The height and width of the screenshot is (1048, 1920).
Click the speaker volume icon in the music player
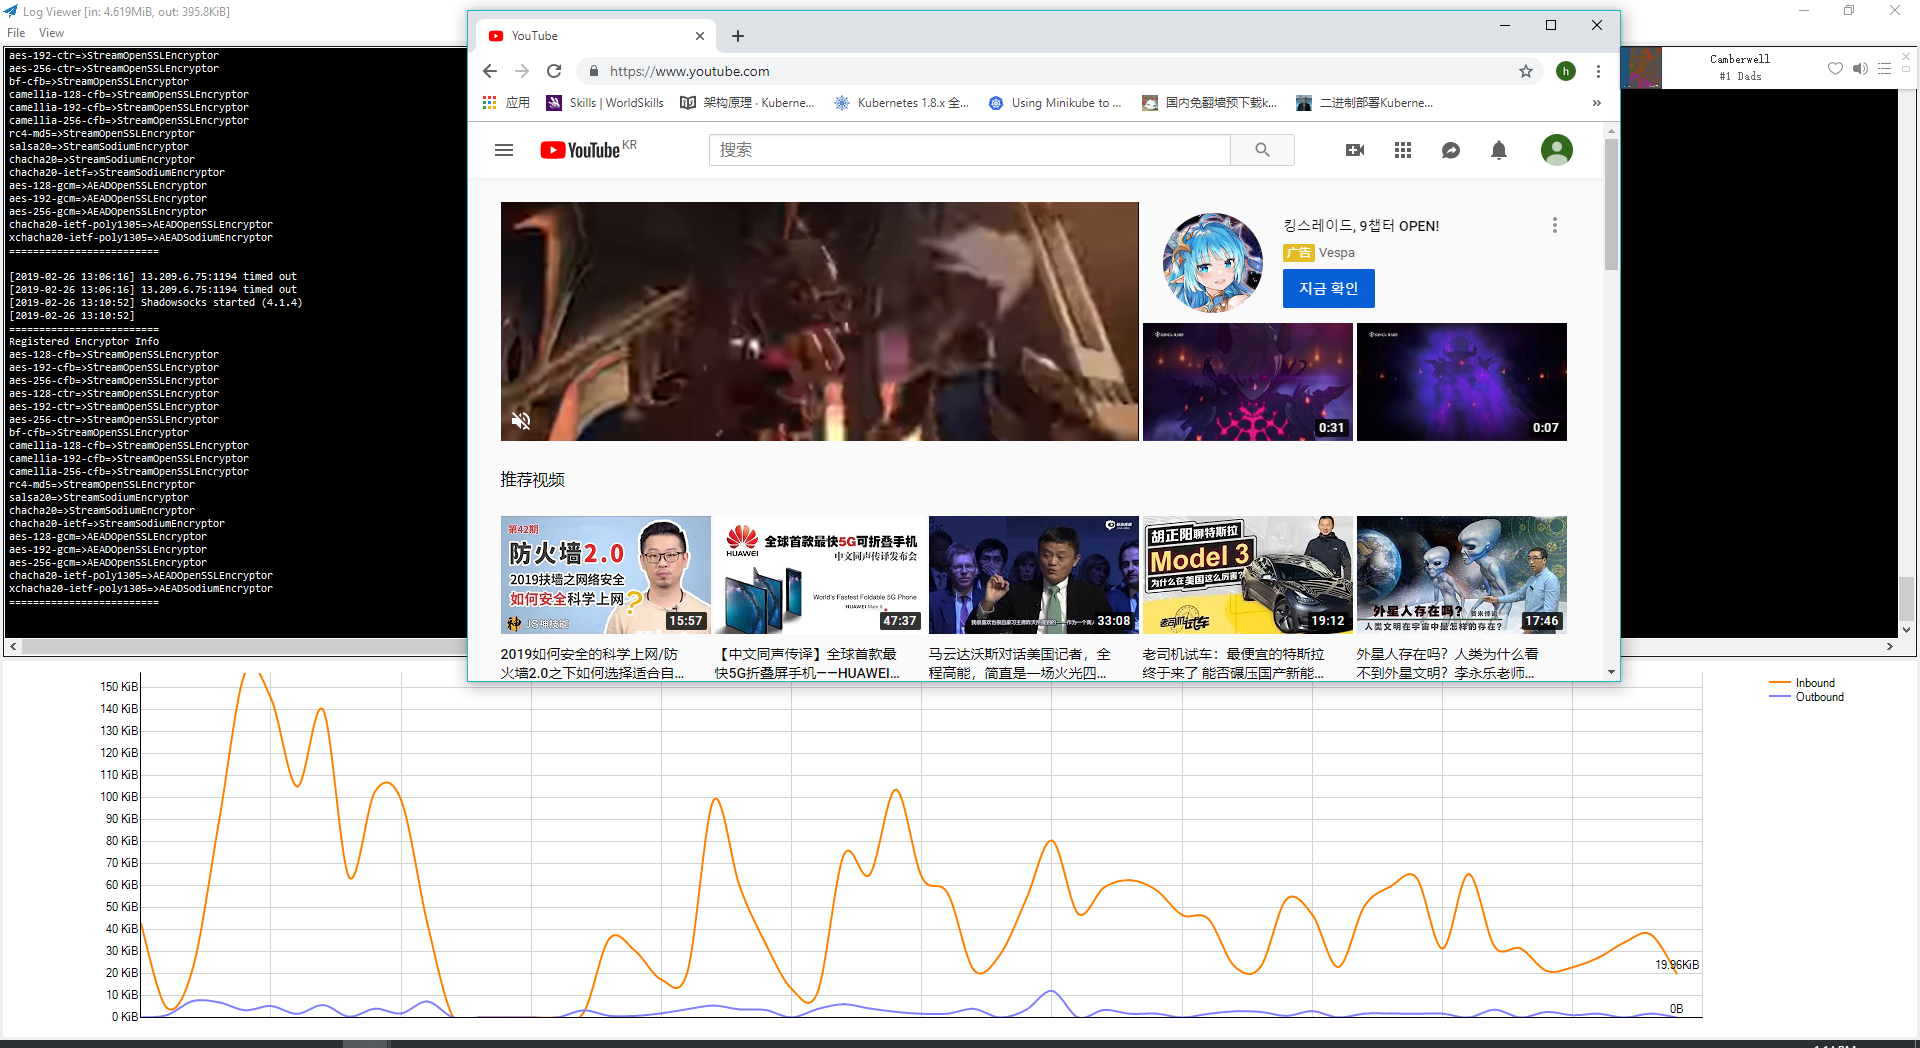tap(1860, 68)
